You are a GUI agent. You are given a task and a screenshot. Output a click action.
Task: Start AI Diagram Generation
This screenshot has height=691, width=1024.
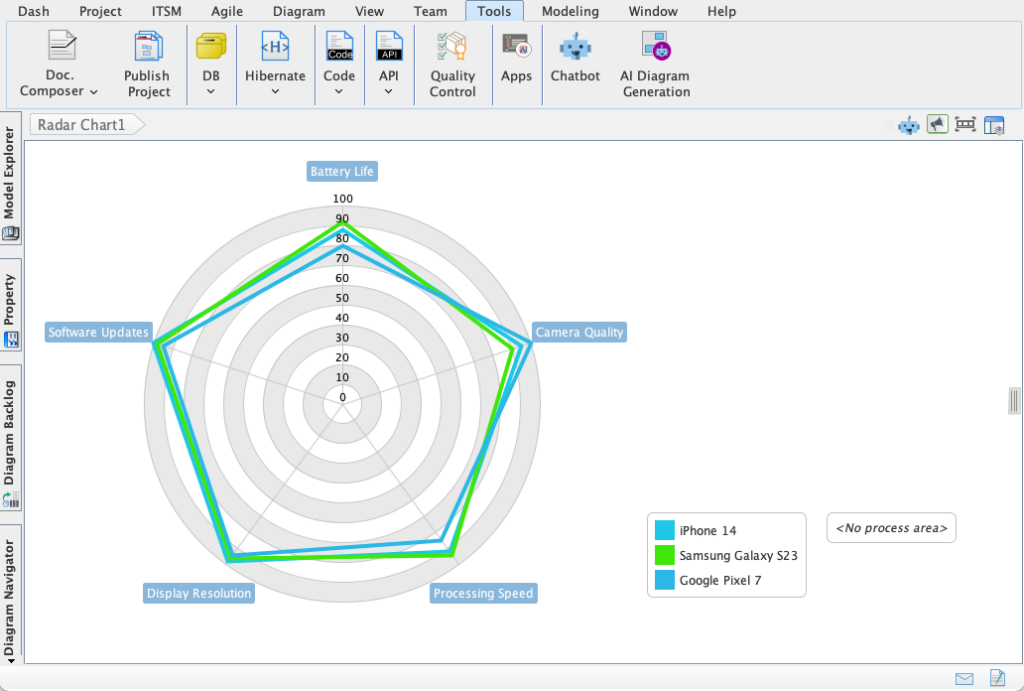pyautogui.click(x=655, y=62)
